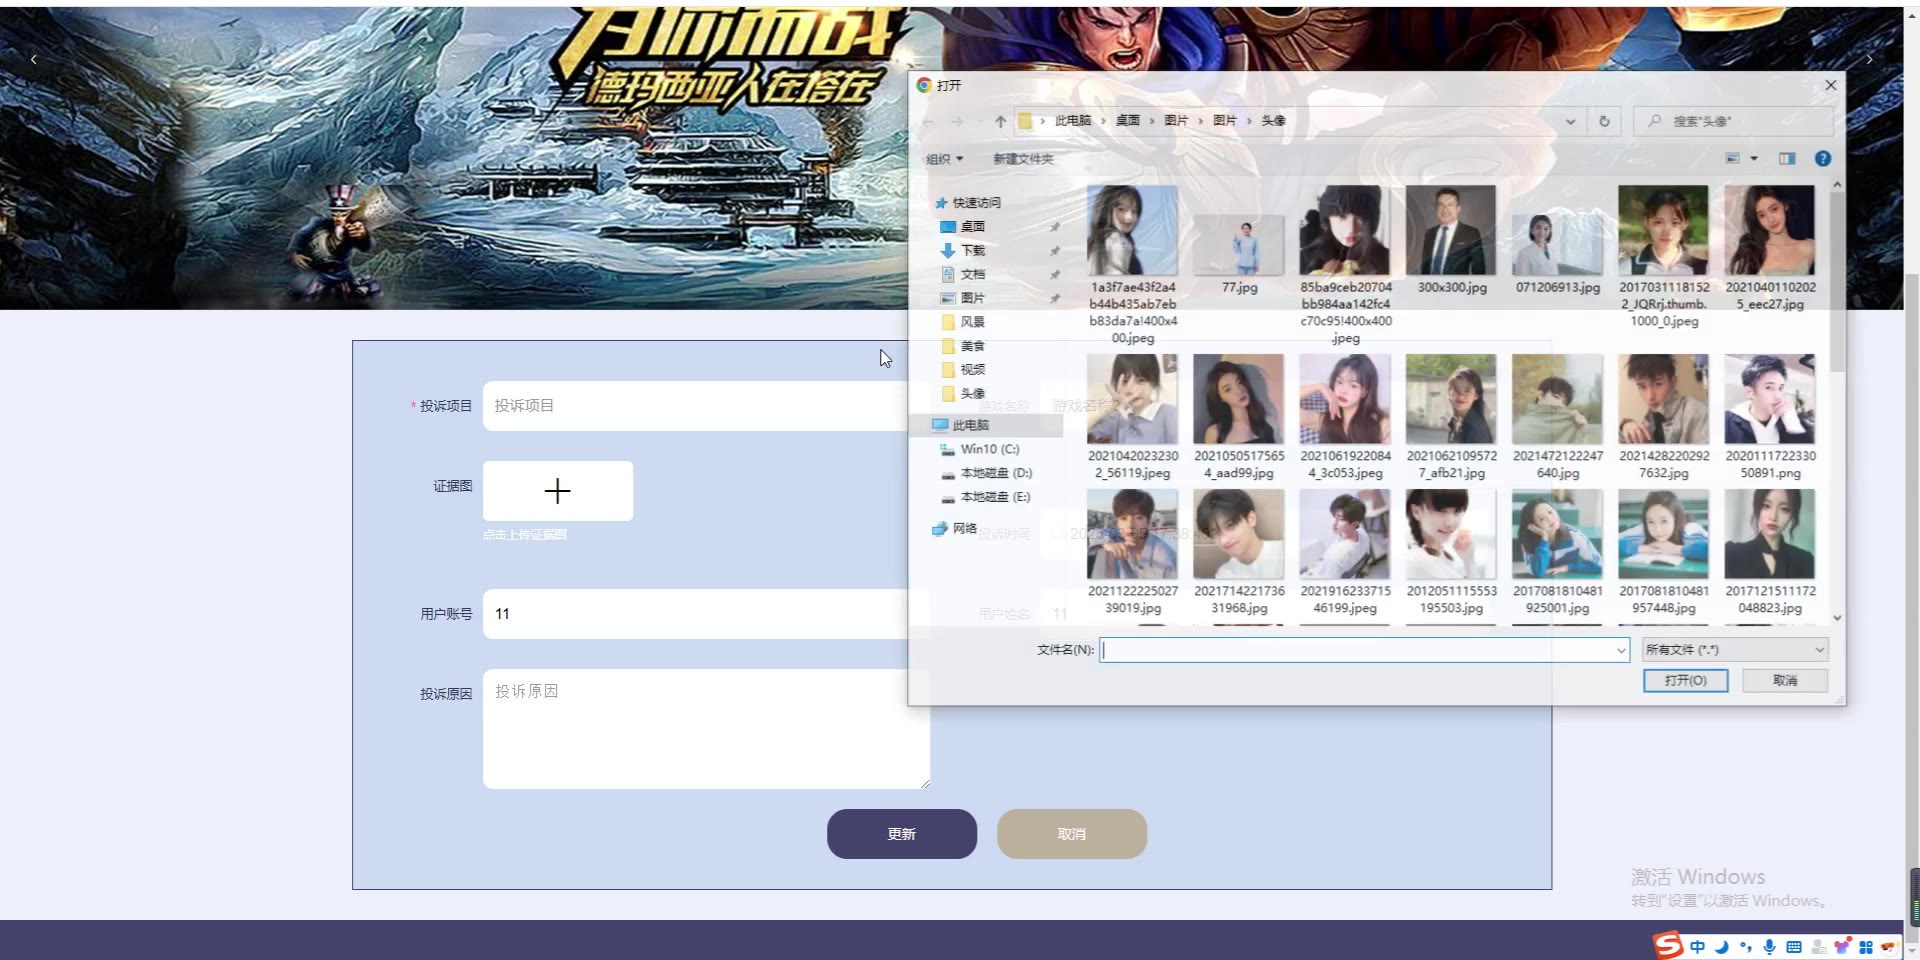1920x960 pixels.
Task: Click the file list scroll-down arrow
Action: pyautogui.click(x=1836, y=618)
